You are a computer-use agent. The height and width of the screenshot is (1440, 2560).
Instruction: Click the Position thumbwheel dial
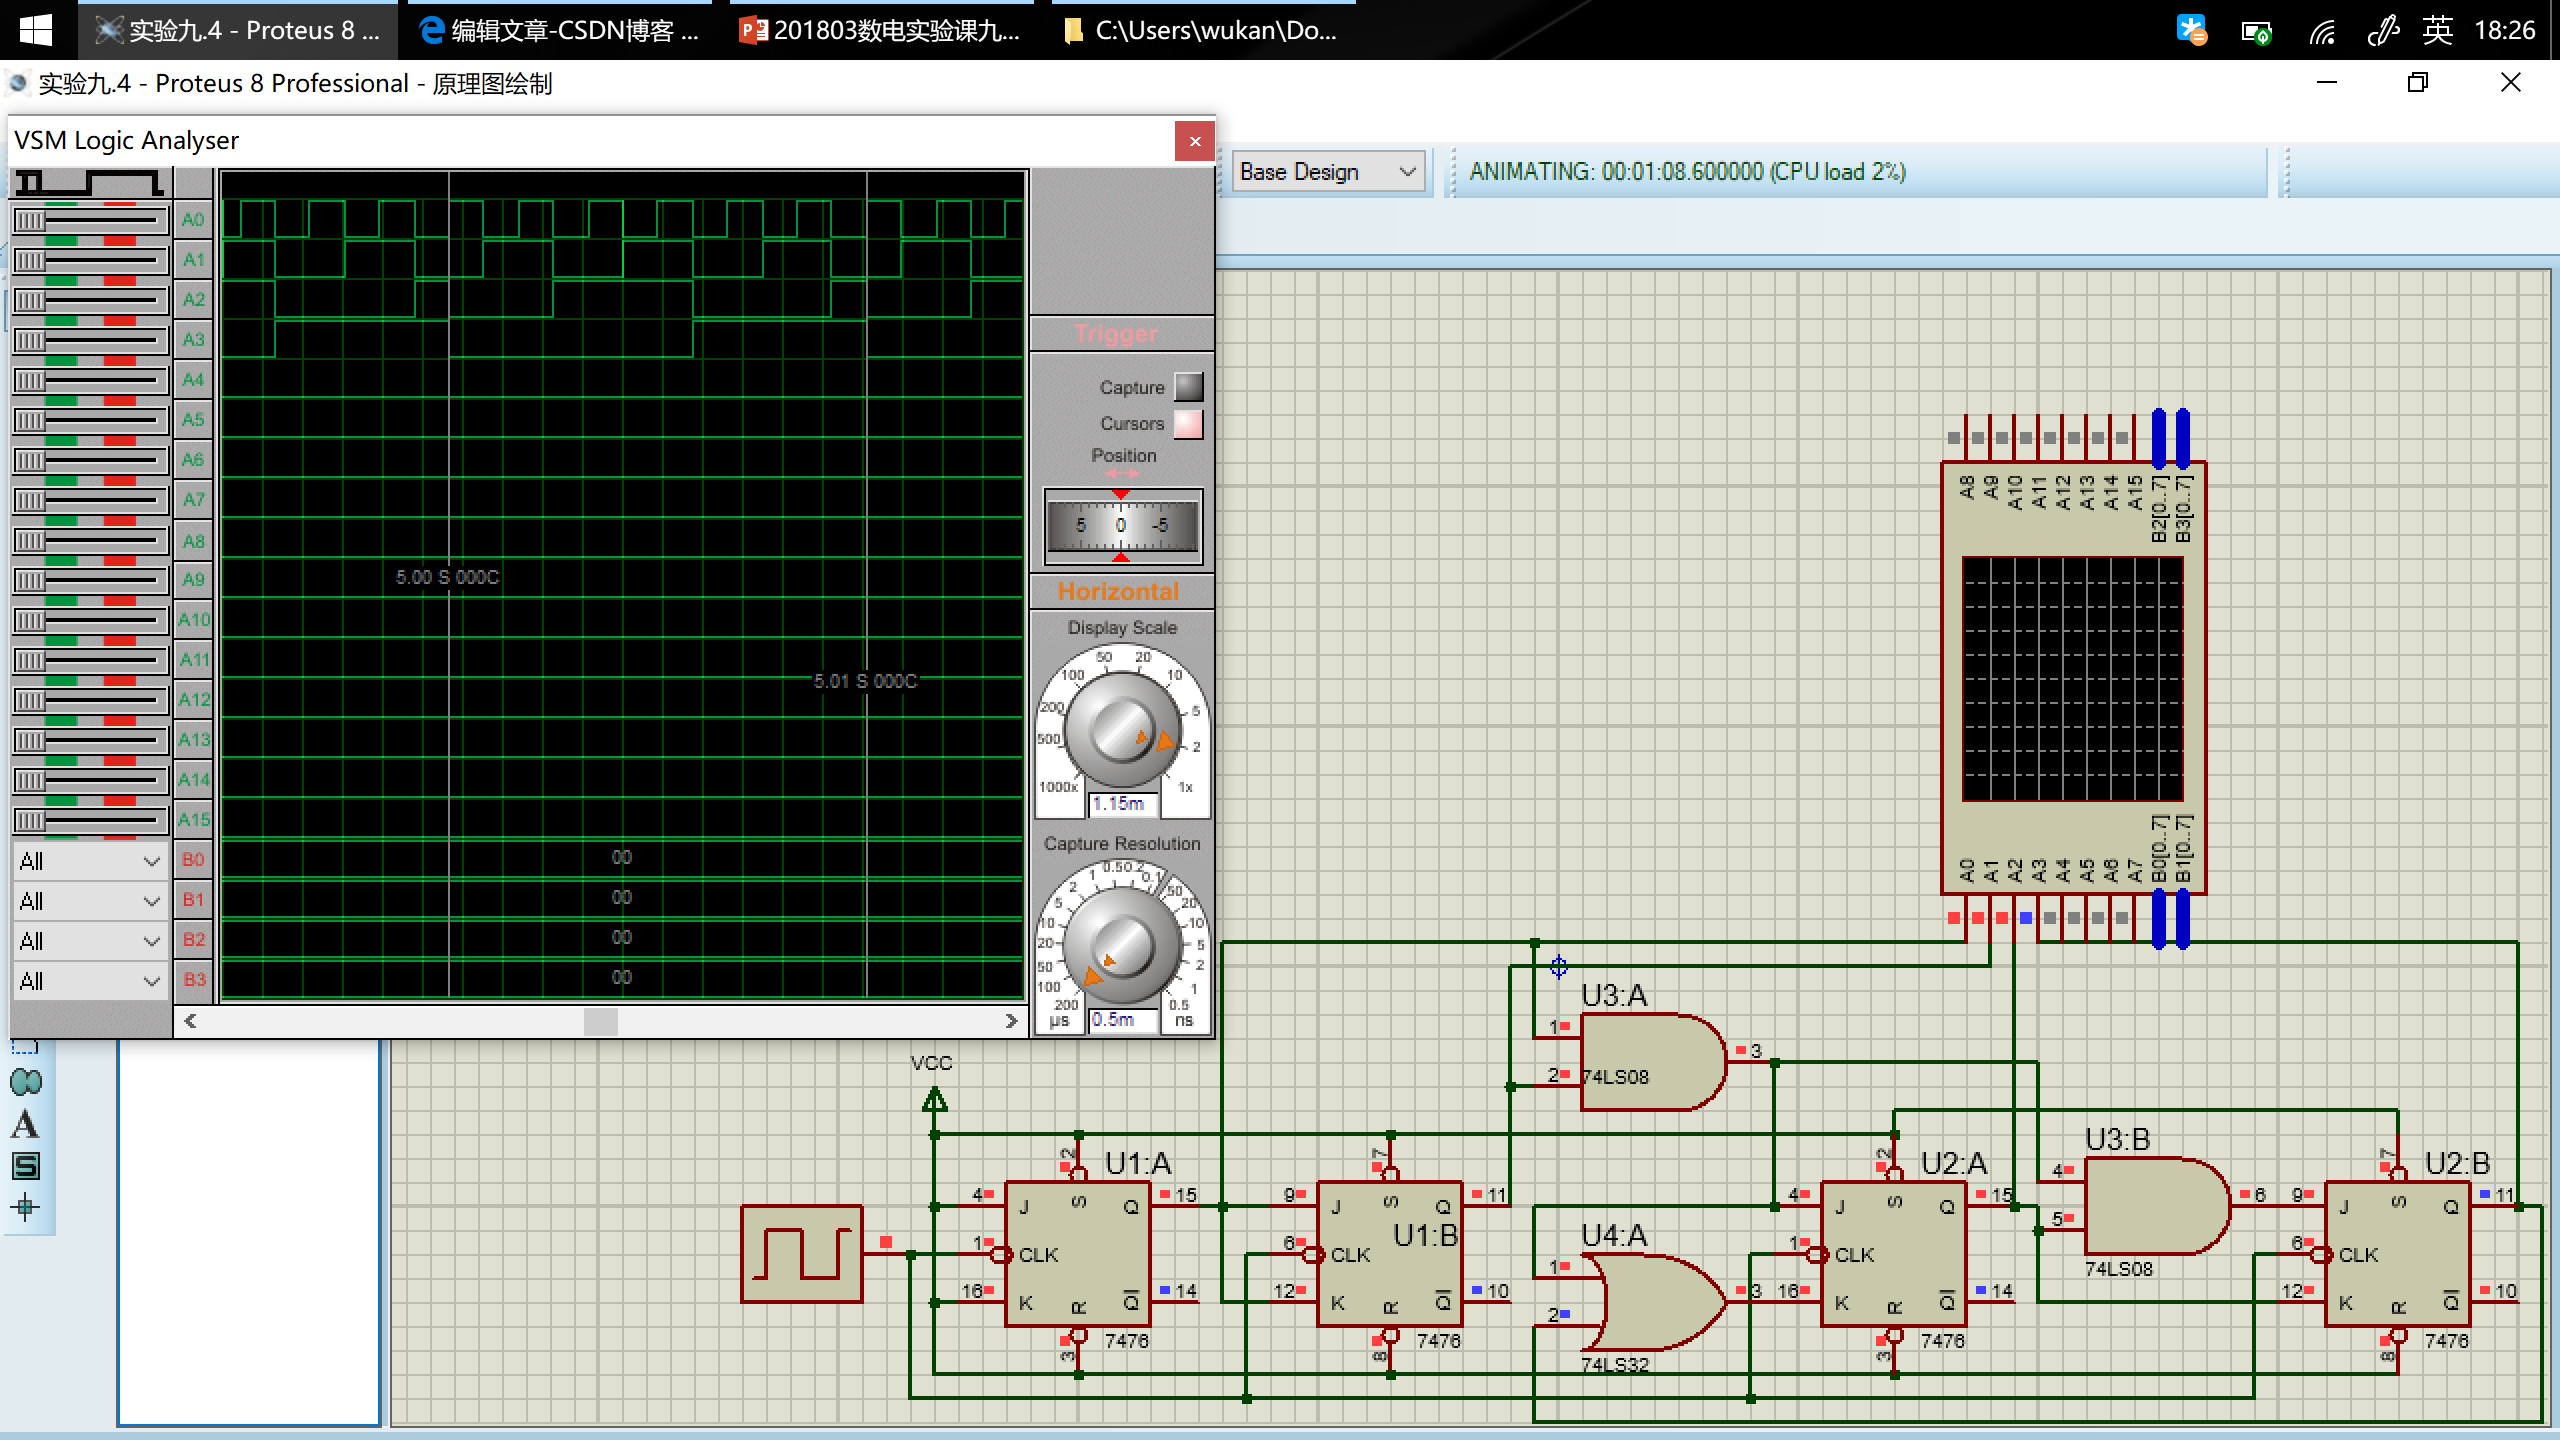(x=1122, y=526)
